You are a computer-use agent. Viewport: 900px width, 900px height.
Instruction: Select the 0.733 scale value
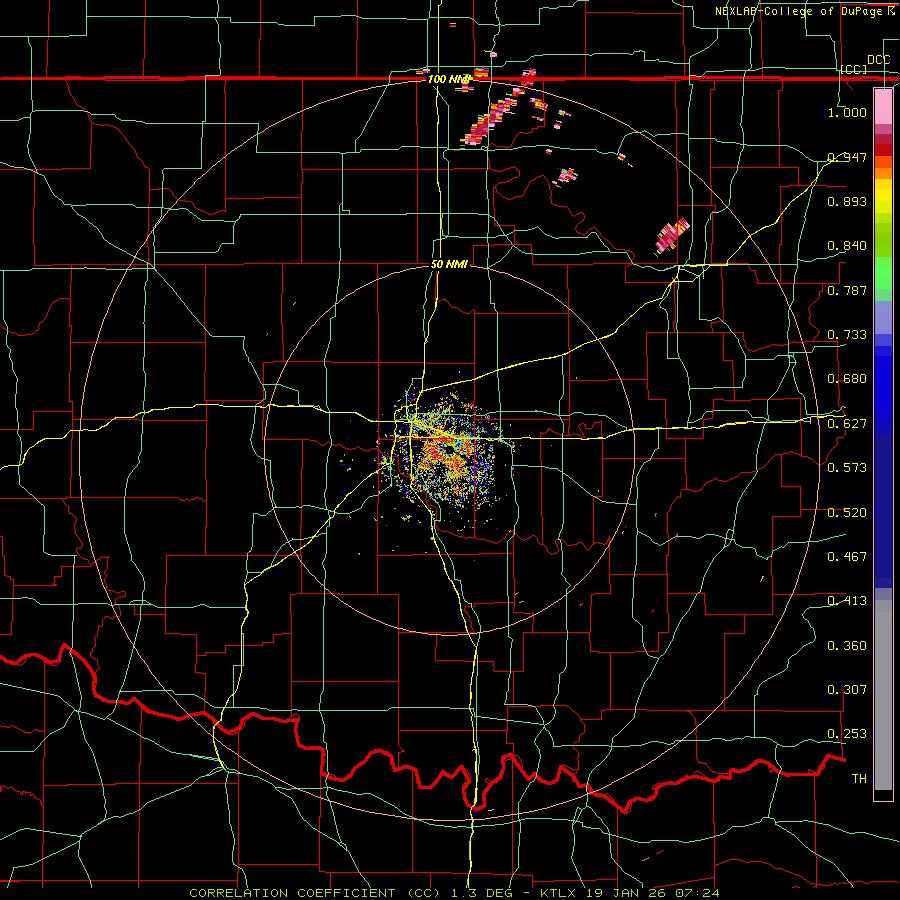[847, 335]
